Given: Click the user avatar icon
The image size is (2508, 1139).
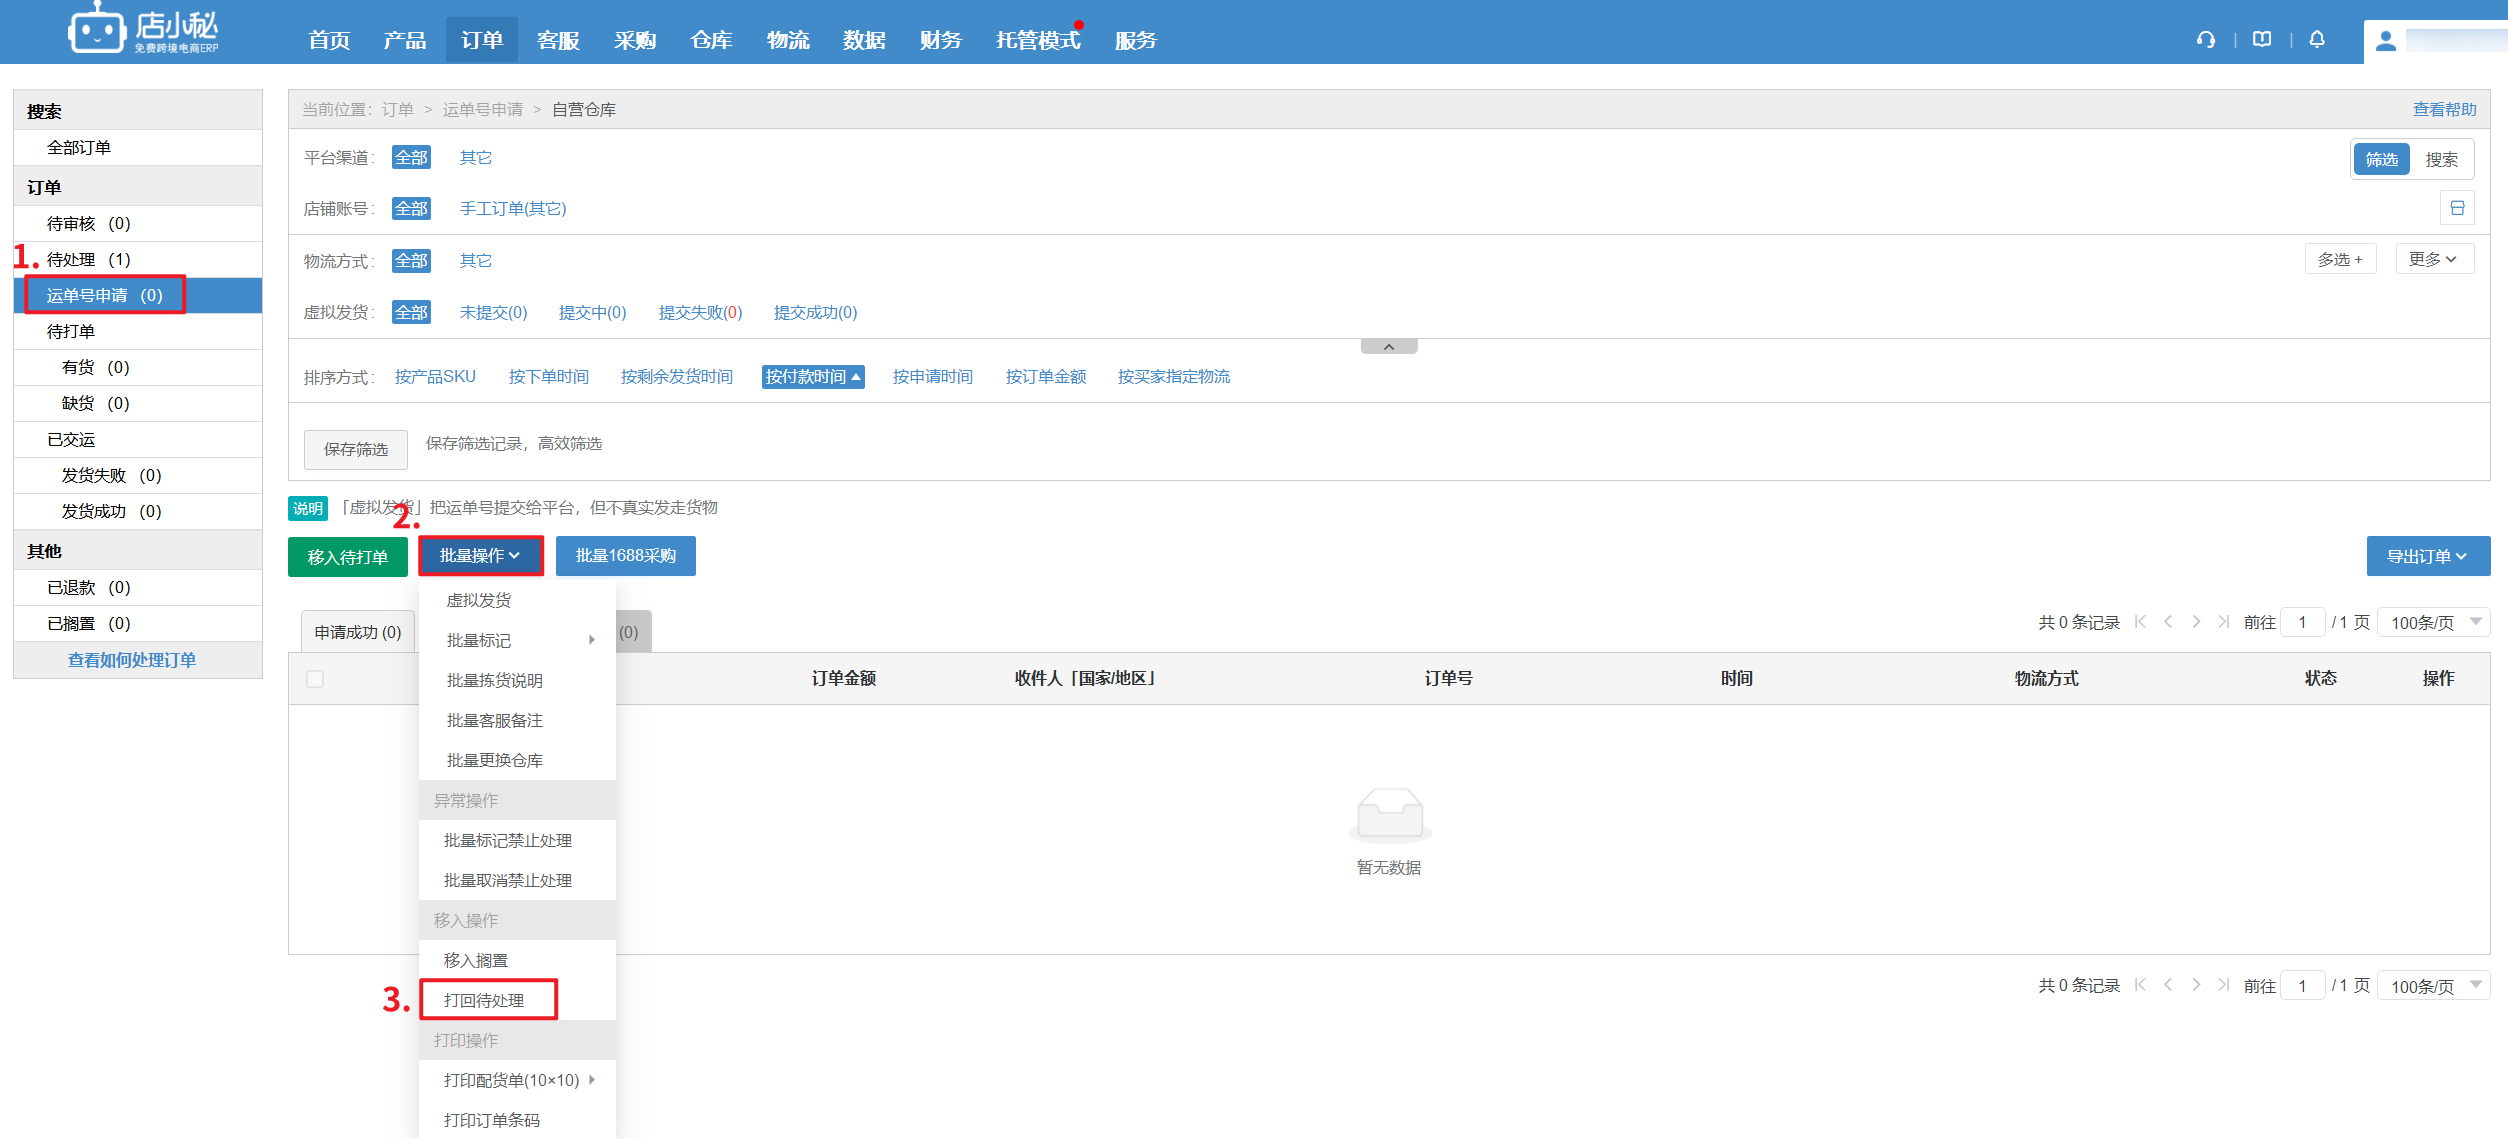Looking at the screenshot, I should coord(2386,41).
